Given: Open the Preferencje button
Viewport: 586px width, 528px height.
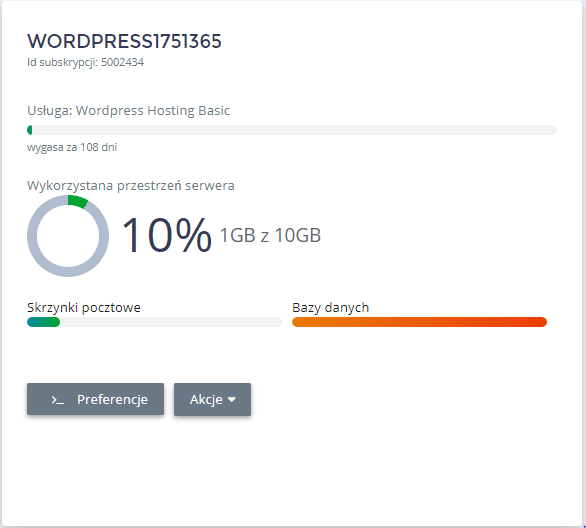Looking at the screenshot, I should pyautogui.click(x=95, y=399).
